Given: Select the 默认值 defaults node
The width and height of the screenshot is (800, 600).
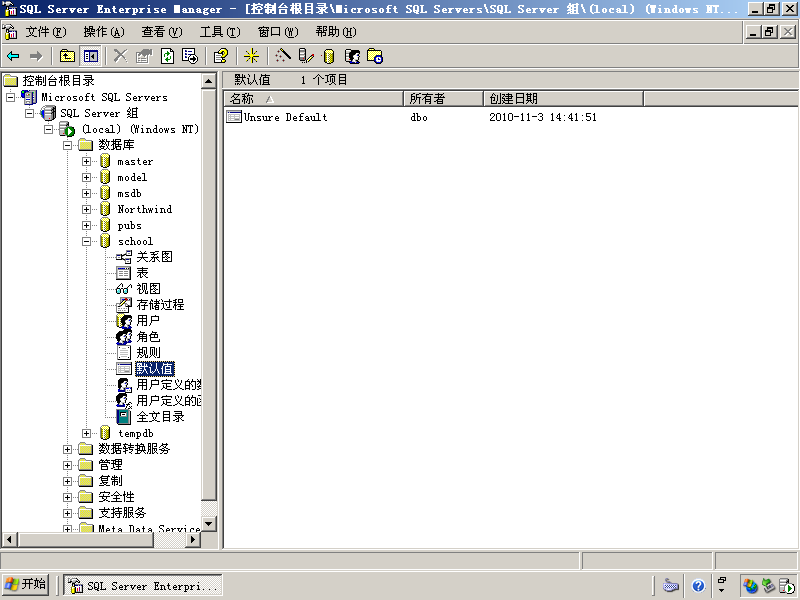Looking at the screenshot, I should coord(155,368).
